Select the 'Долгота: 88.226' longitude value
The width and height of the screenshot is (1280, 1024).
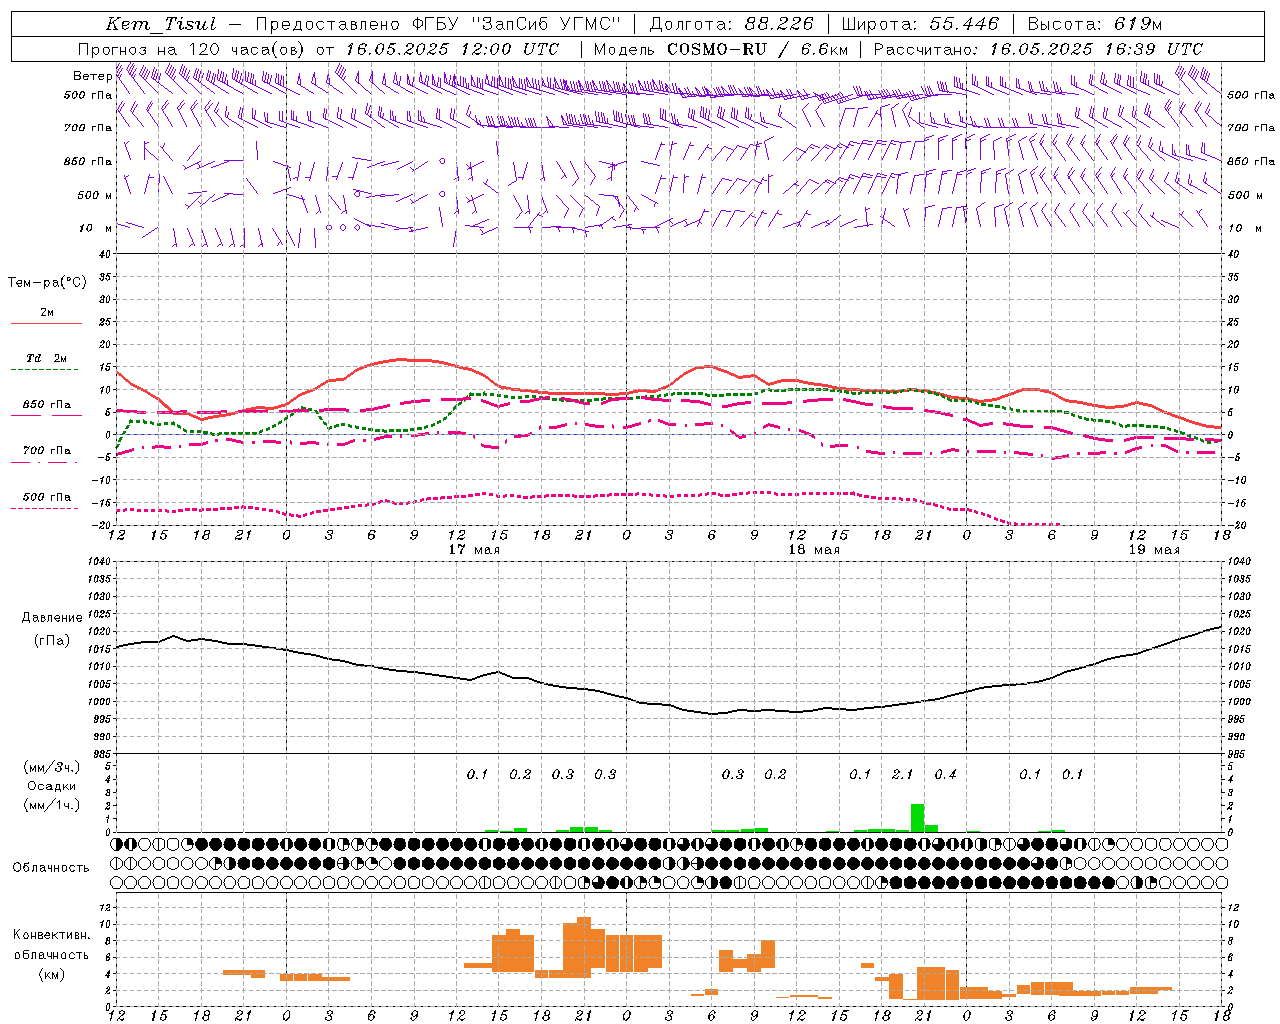click(x=732, y=24)
